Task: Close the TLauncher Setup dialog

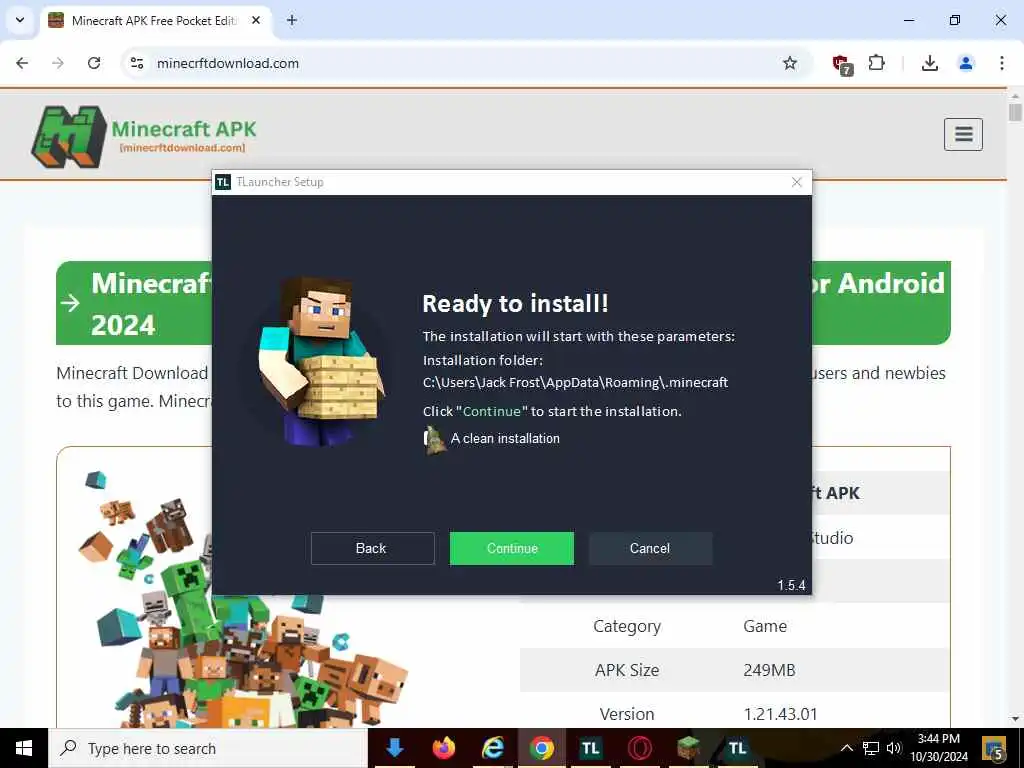Action: click(797, 182)
